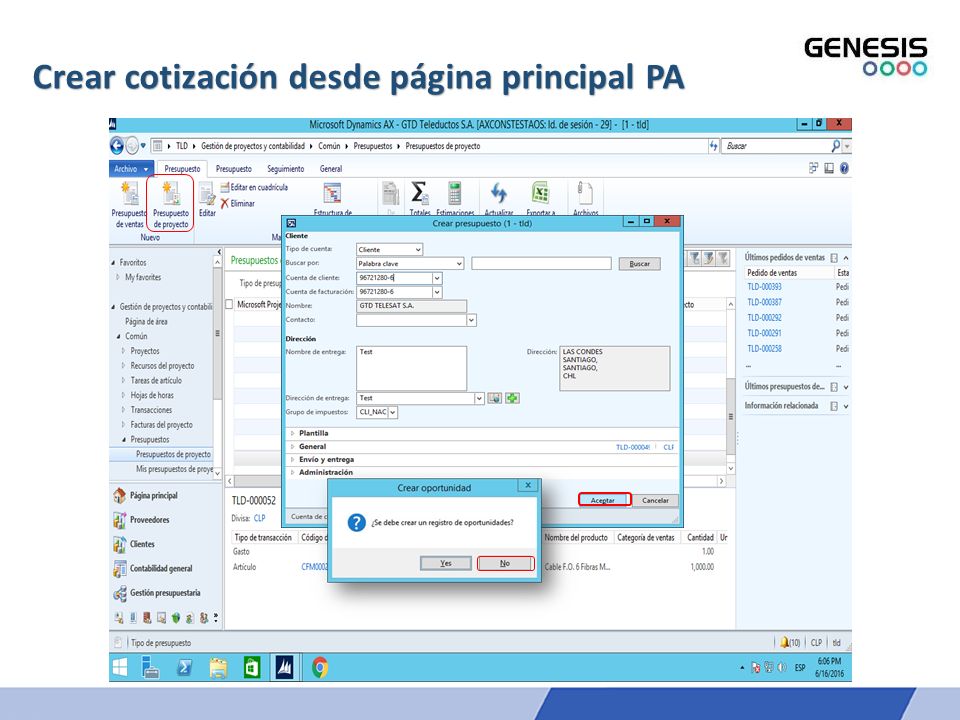960x720 pixels.
Task: Click the CLP link next to Divisa
Action: pos(260,518)
